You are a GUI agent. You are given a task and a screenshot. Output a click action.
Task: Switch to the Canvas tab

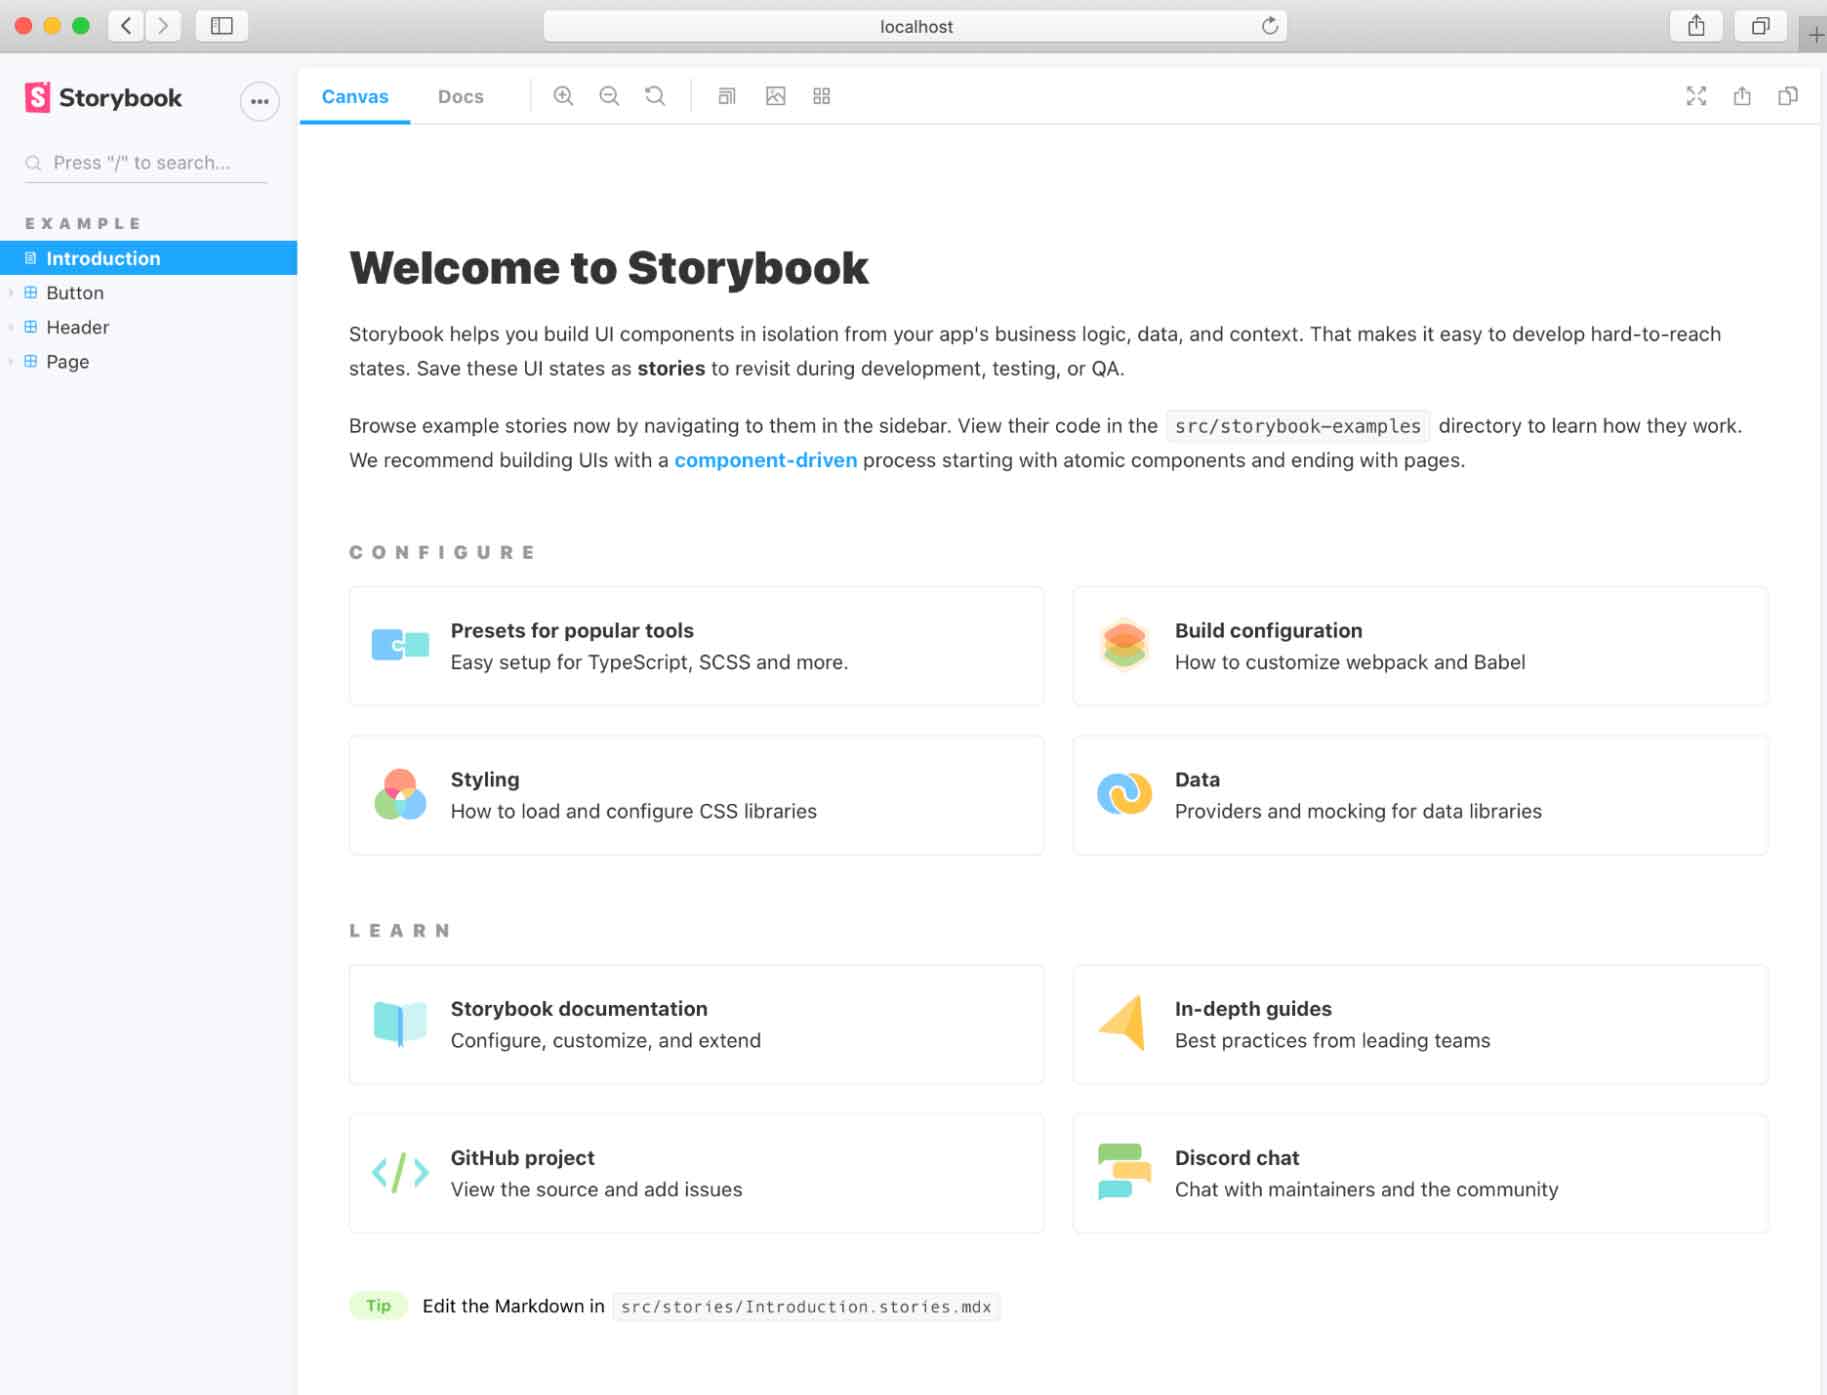pyautogui.click(x=355, y=97)
